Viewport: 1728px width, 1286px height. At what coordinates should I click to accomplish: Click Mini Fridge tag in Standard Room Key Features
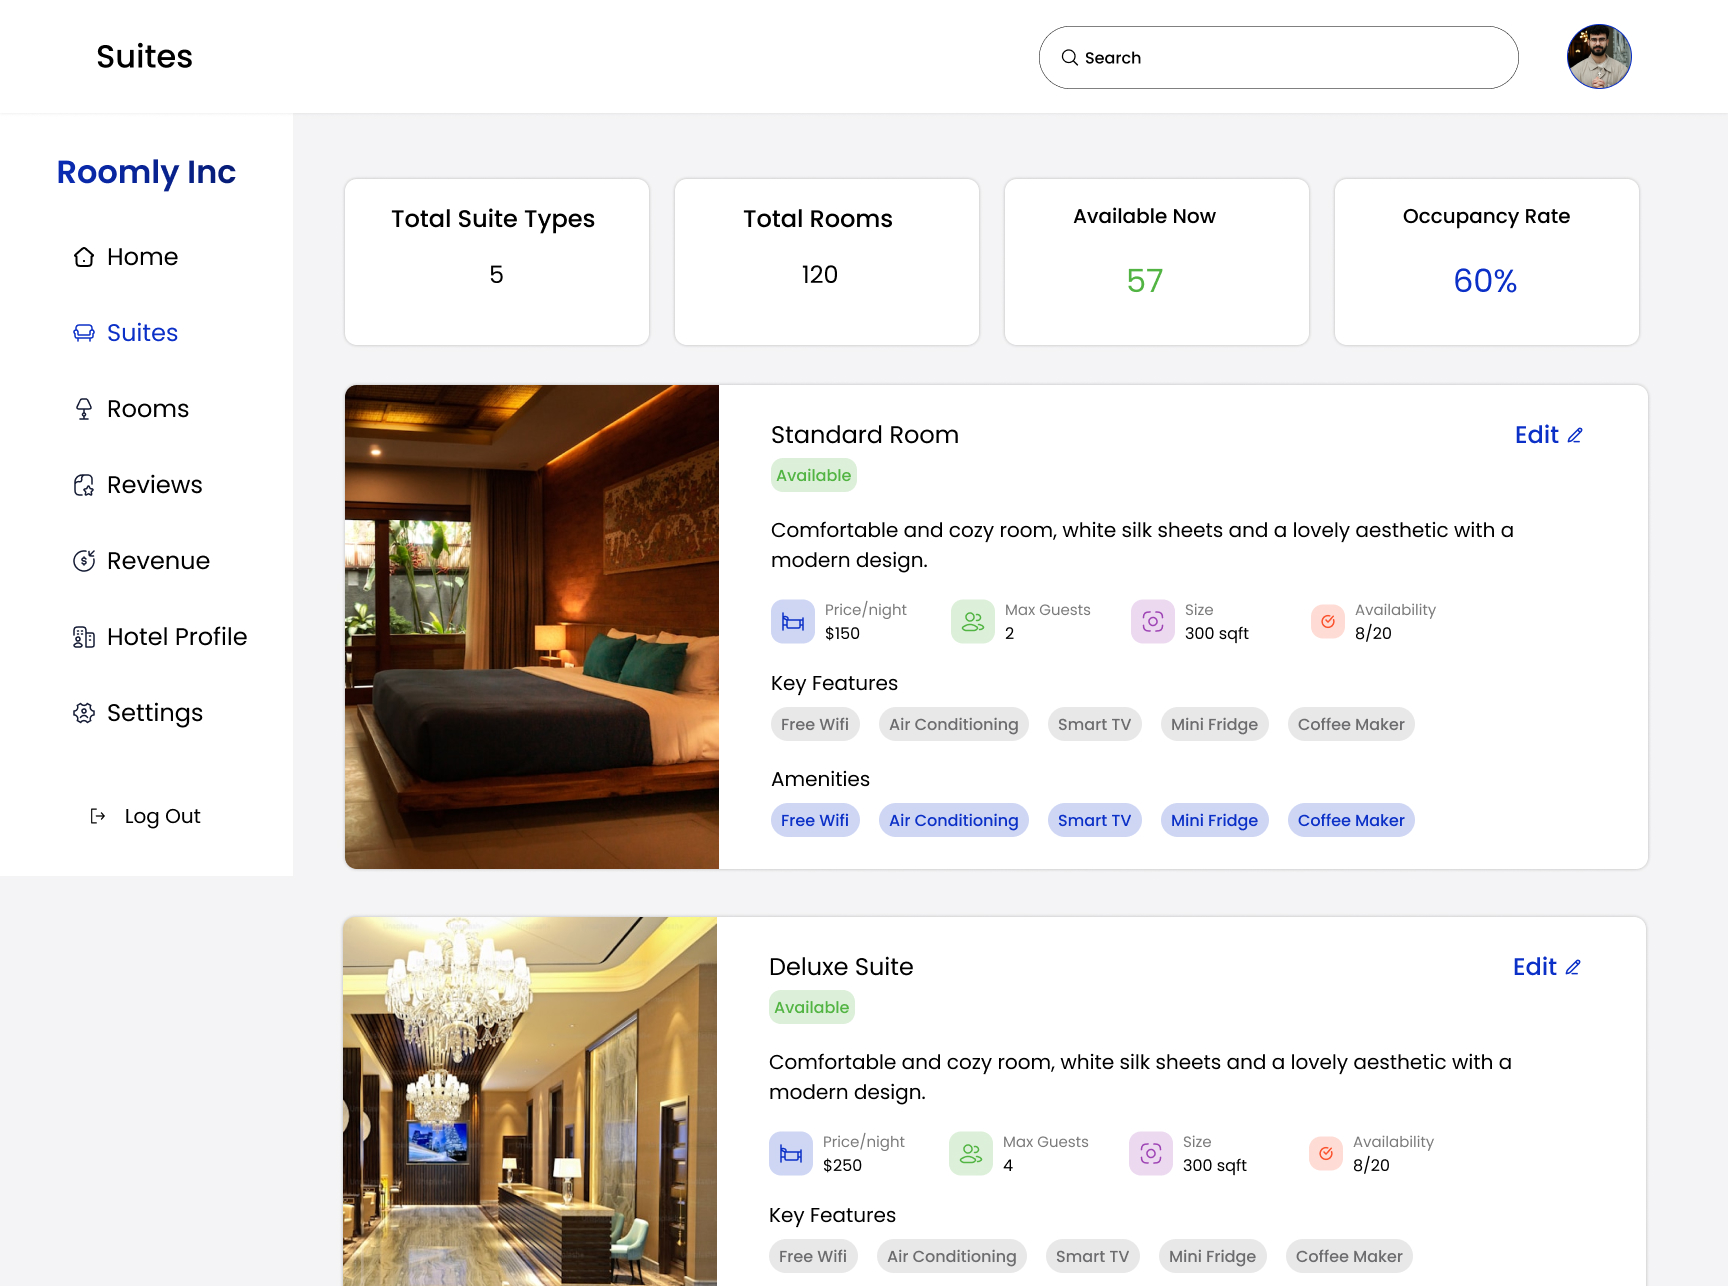[x=1215, y=724]
